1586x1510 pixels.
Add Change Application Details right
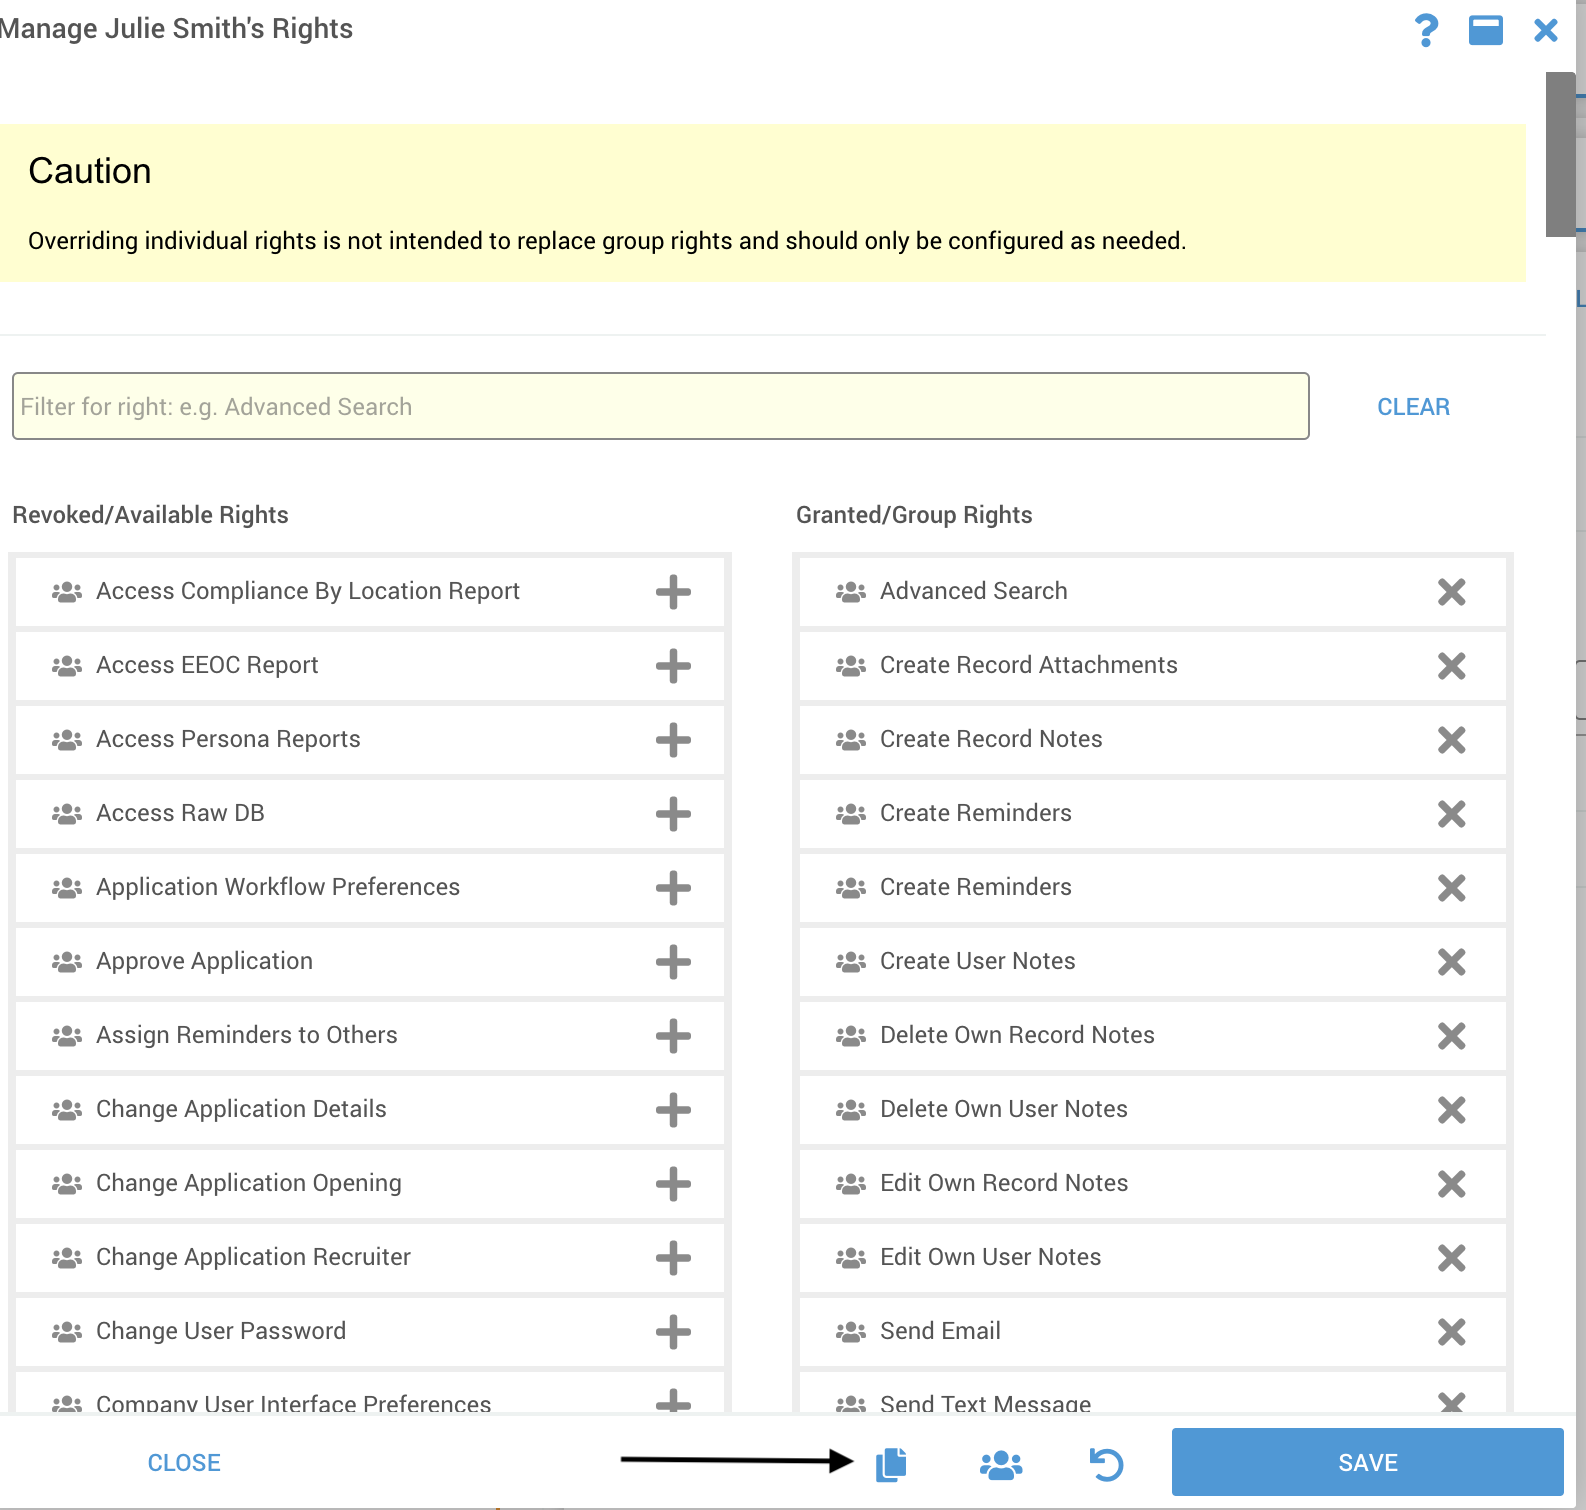[x=673, y=1110]
